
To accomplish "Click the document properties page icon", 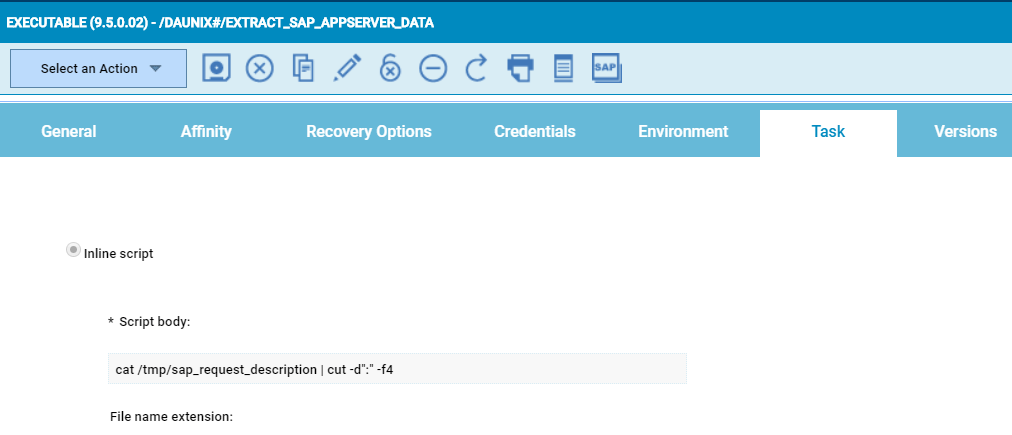I will (x=563, y=68).
